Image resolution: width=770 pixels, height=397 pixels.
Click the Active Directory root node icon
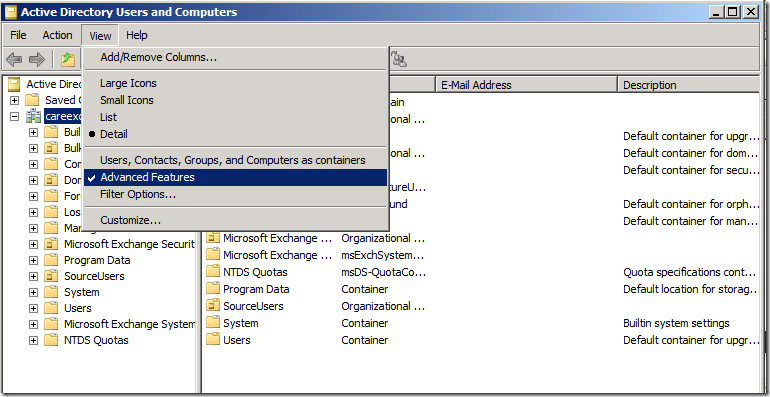coord(15,84)
